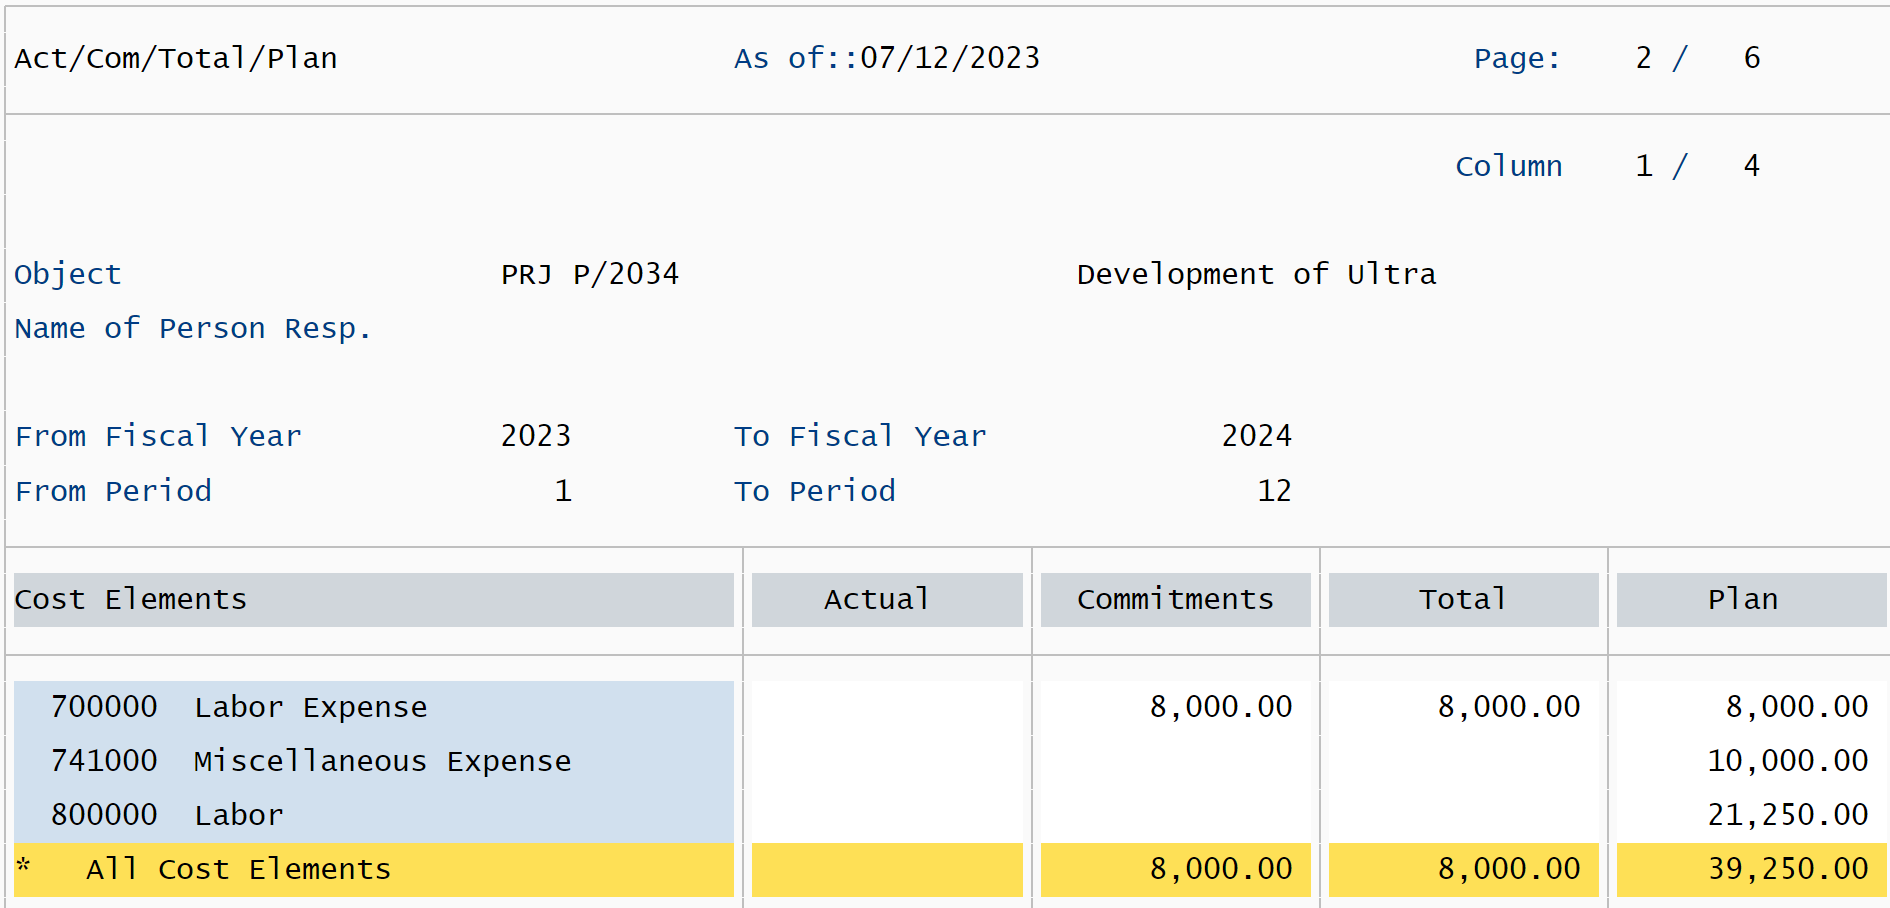Click Labor plan value 21,250.00
Screen dimensions: 1890x908
point(1788,815)
